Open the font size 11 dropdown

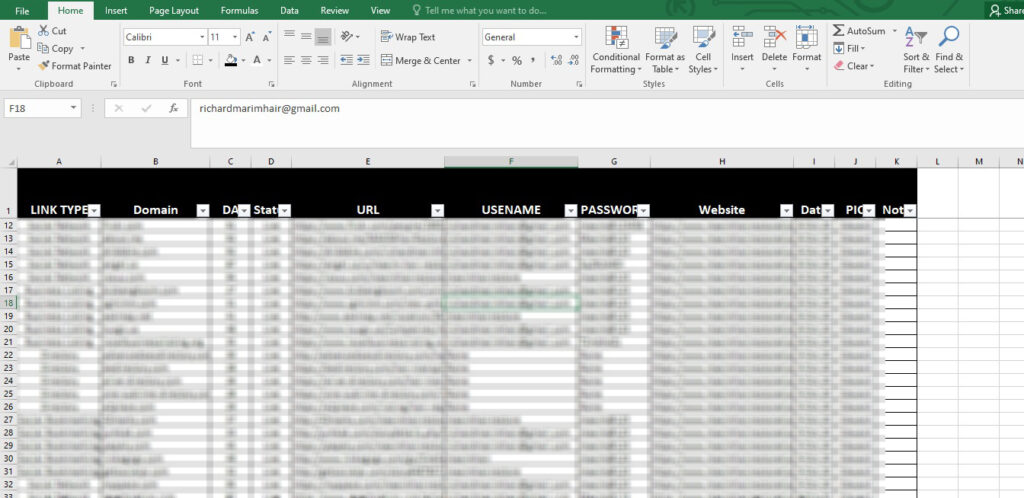click(x=235, y=37)
